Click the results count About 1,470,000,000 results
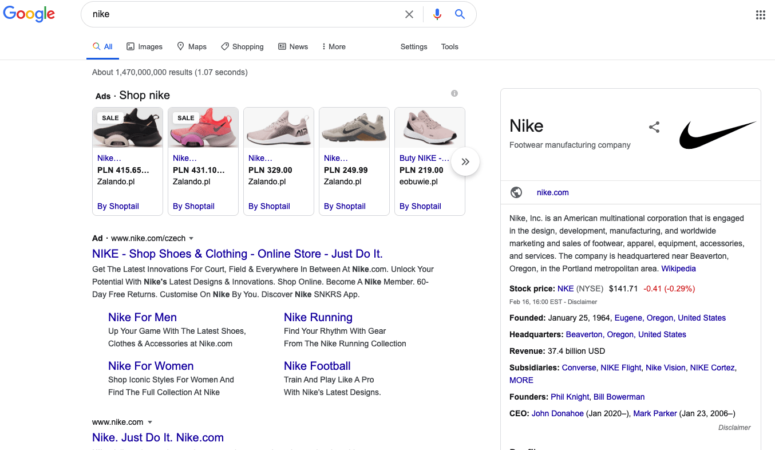775x450 pixels. pyautogui.click(x=170, y=72)
